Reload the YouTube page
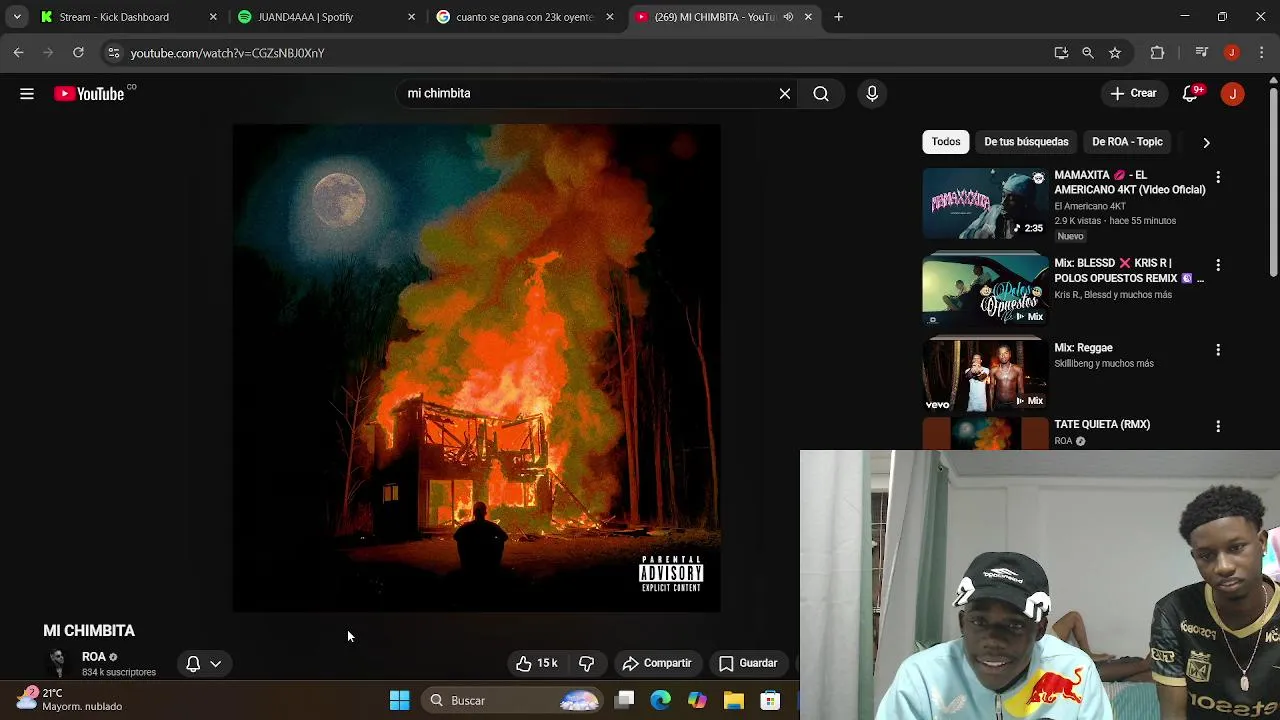1280x720 pixels. (78, 53)
